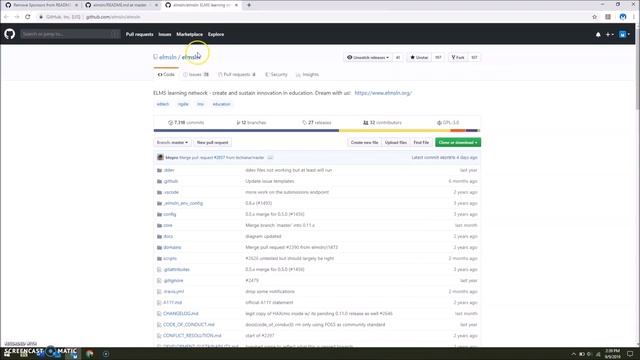View the 32 contributors link
This screenshot has height=360, width=640.
pos(382,122)
